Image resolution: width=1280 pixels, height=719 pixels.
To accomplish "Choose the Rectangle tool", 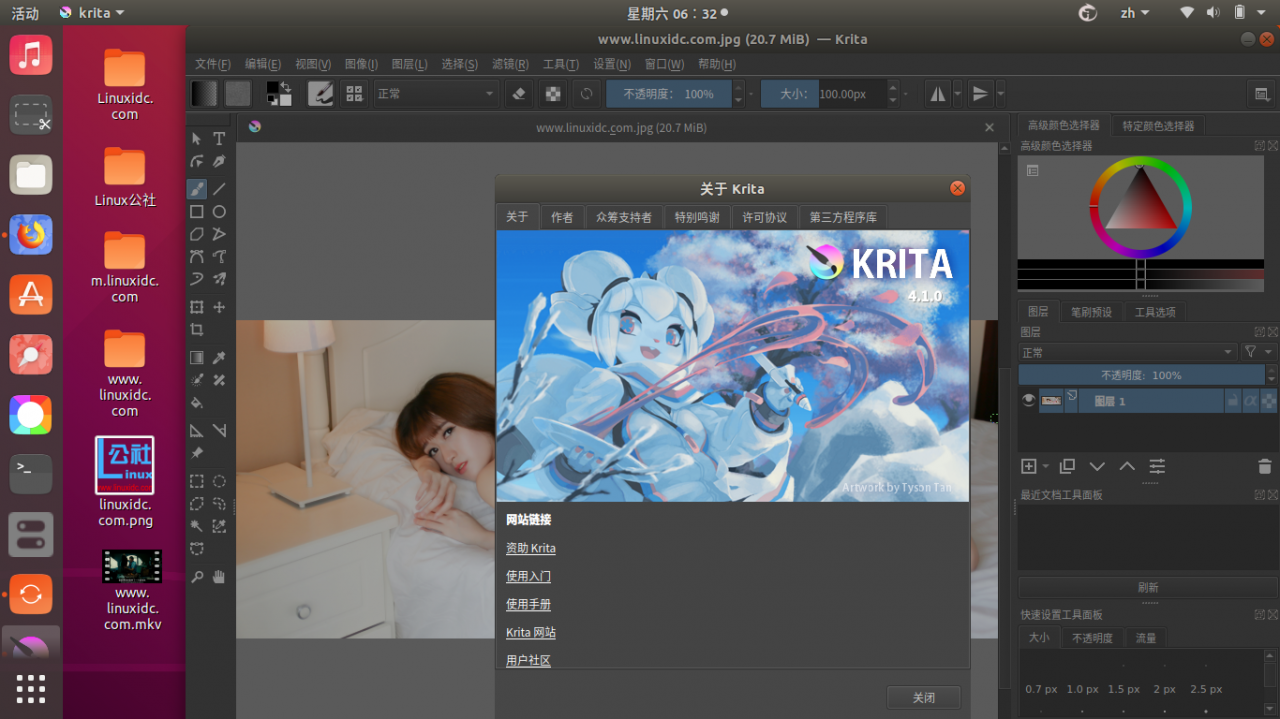I will 197,211.
